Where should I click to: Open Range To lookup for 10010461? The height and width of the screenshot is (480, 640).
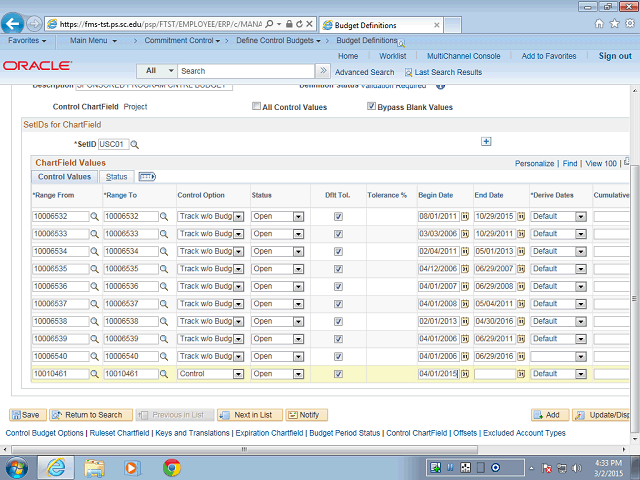[167, 374]
